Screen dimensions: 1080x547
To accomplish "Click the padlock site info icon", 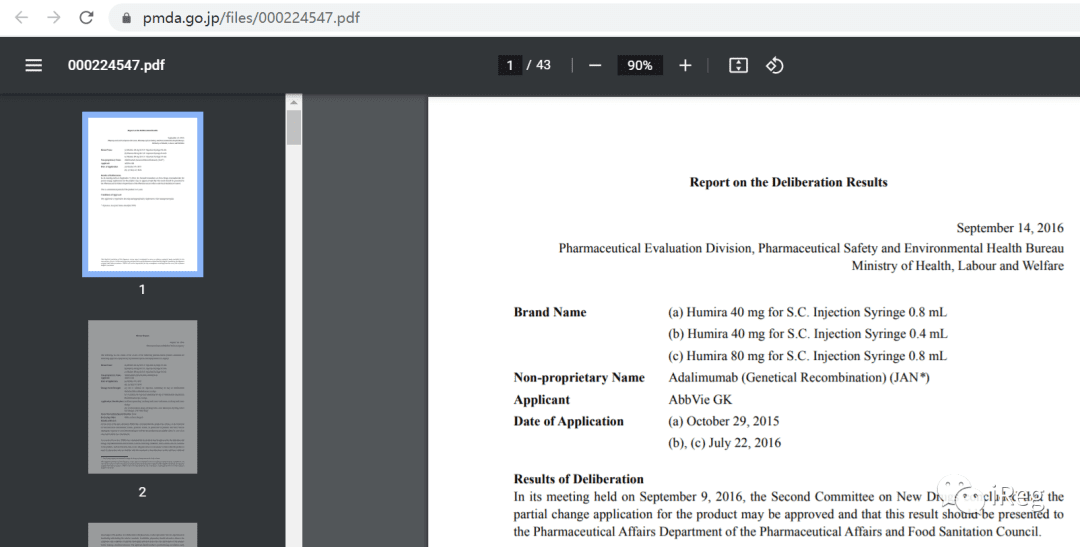I will coord(126,19).
